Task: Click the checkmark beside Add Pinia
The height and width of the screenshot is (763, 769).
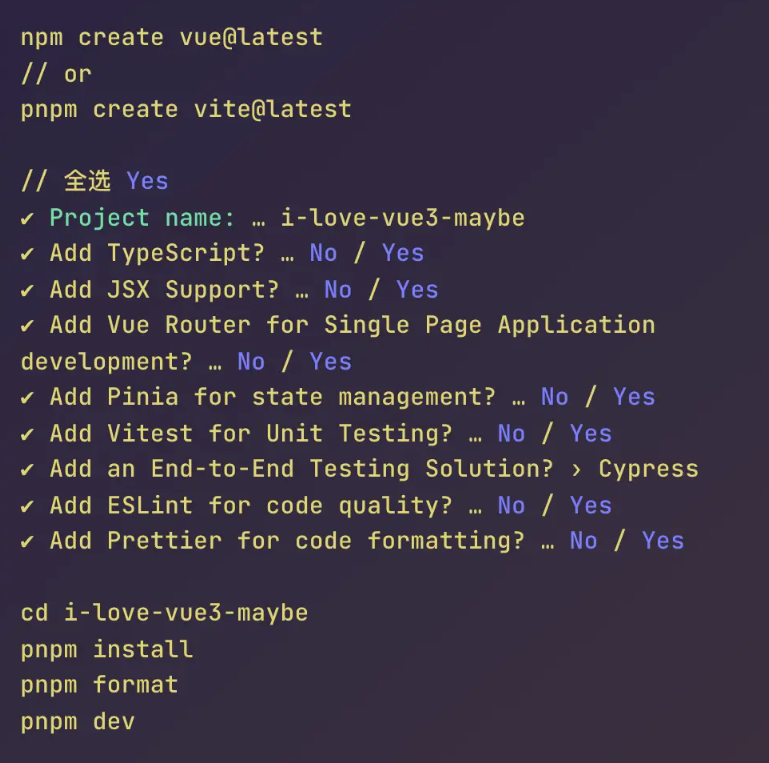Action: pyautogui.click(x=27, y=398)
